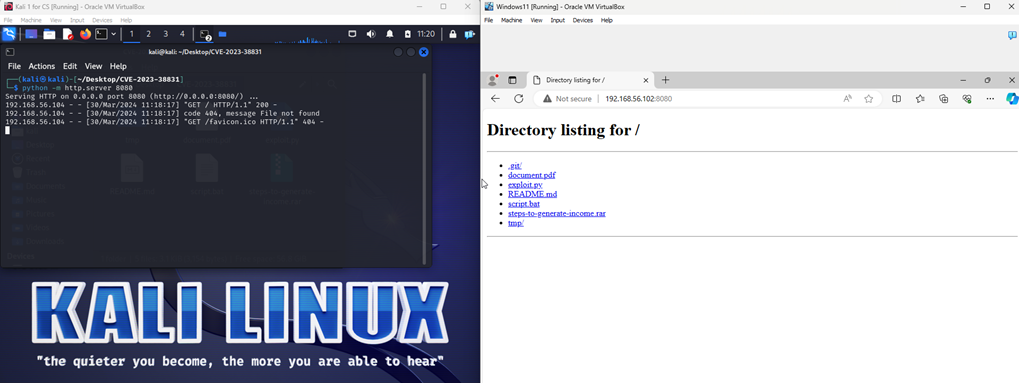Click the battery power icon in Kali panel
The width and height of the screenshot is (1019, 383).
point(407,34)
